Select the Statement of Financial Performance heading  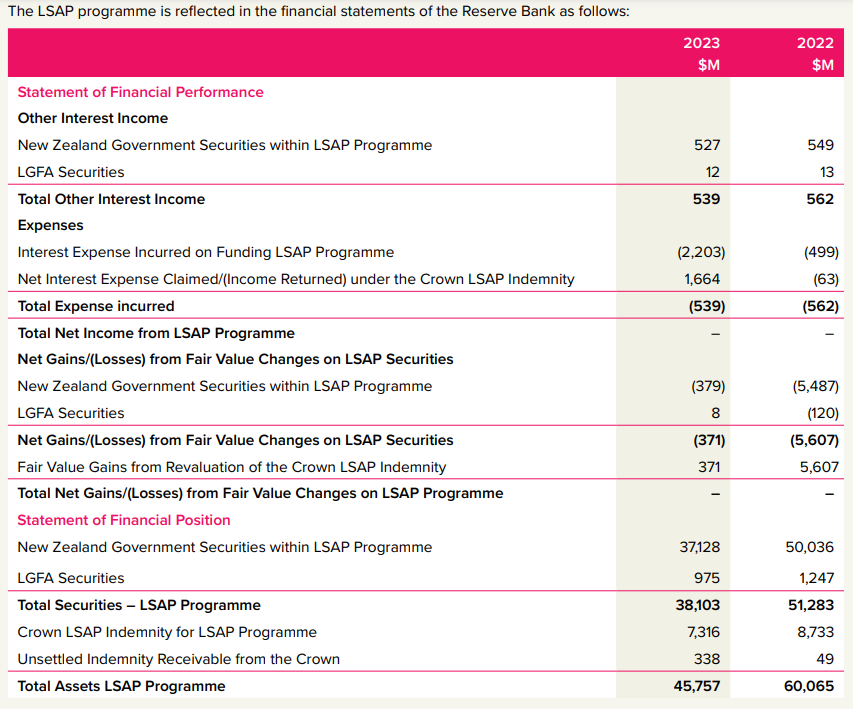(141, 92)
